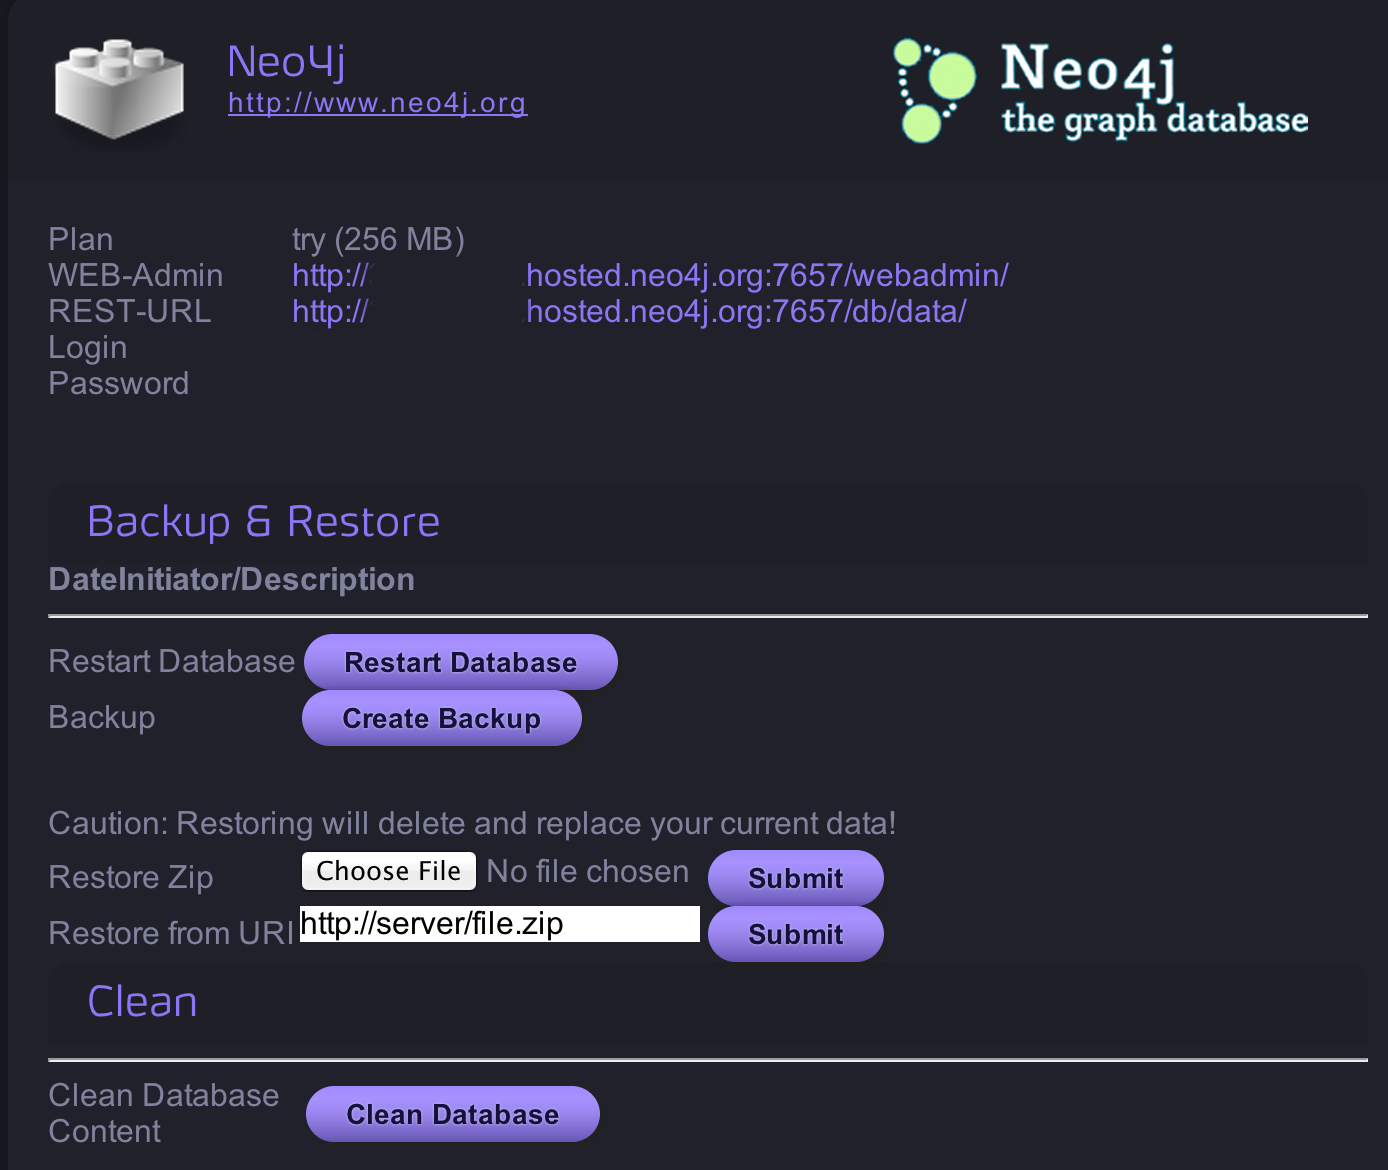Click the Backup & Restore section heading
The height and width of the screenshot is (1170, 1388).
click(263, 522)
